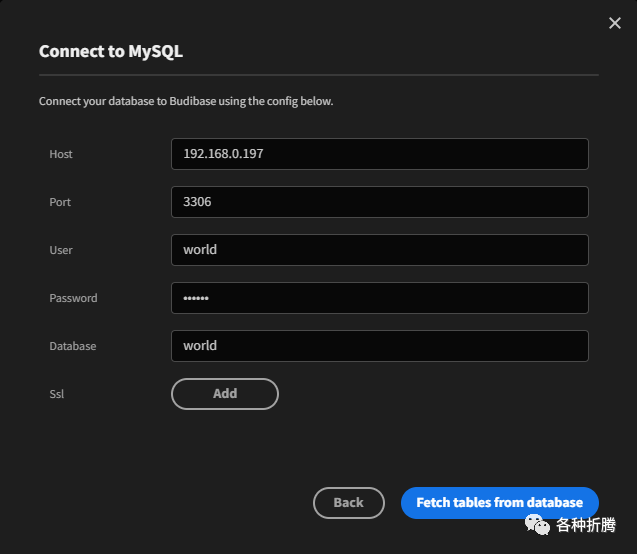Click the User label

(x=61, y=250)
